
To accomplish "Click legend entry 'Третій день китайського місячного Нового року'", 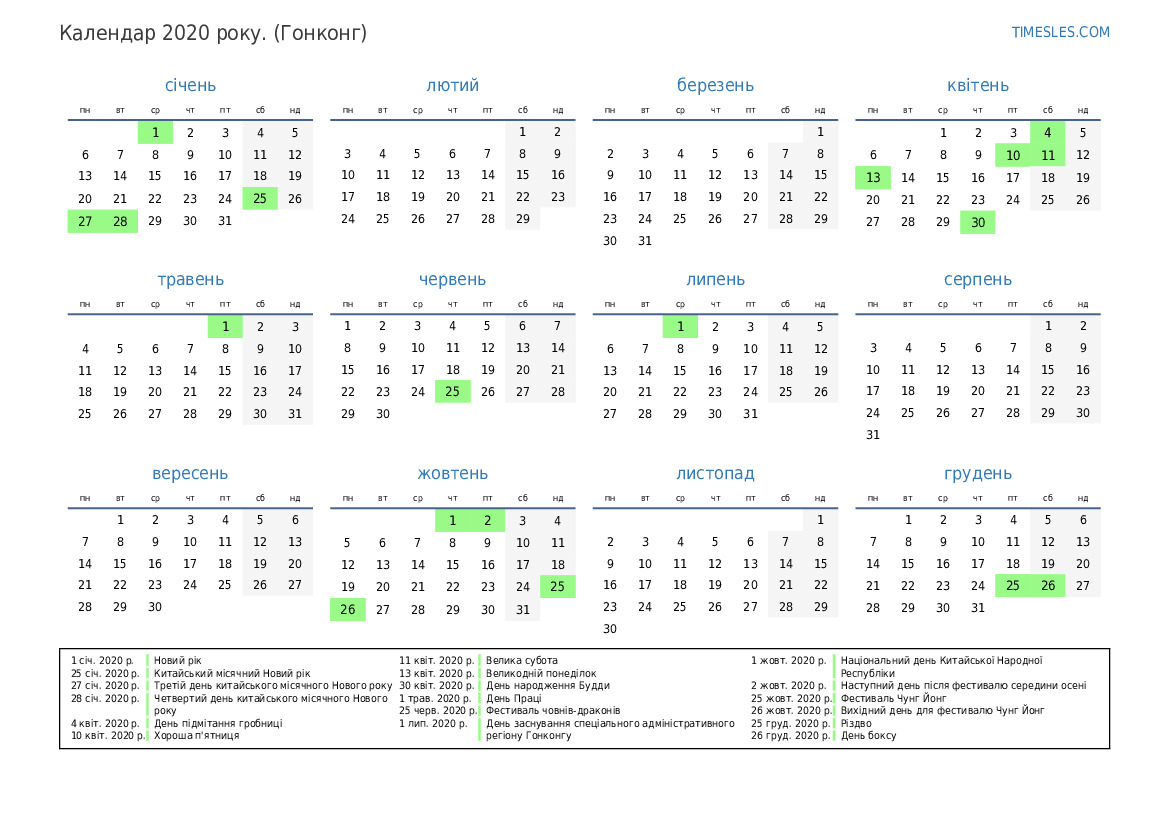I will pos(273,685).
